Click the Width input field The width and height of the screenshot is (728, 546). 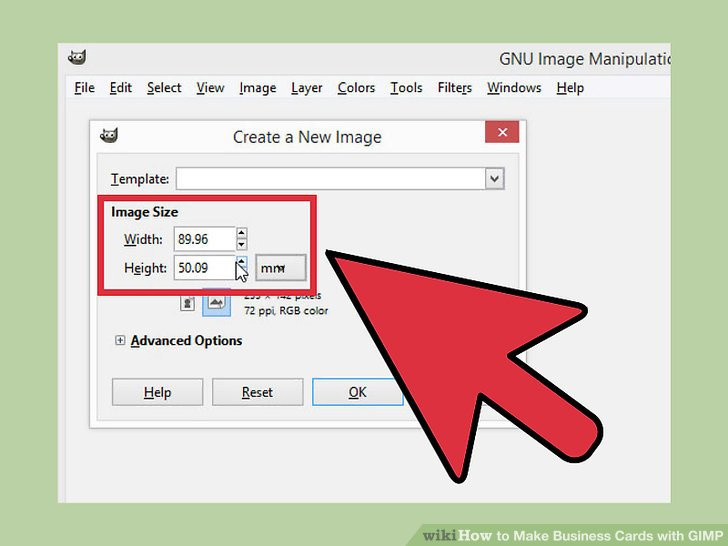(205, 239)
